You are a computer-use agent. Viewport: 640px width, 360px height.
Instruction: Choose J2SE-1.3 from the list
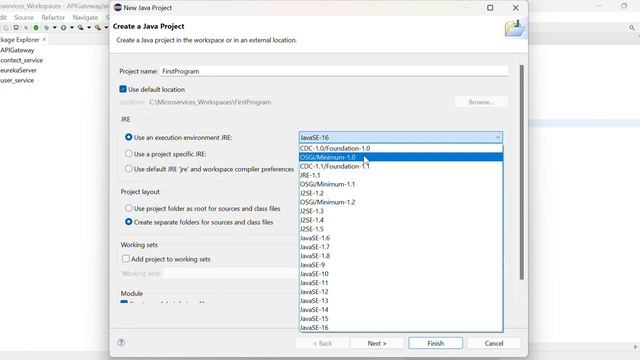point(401,211)
